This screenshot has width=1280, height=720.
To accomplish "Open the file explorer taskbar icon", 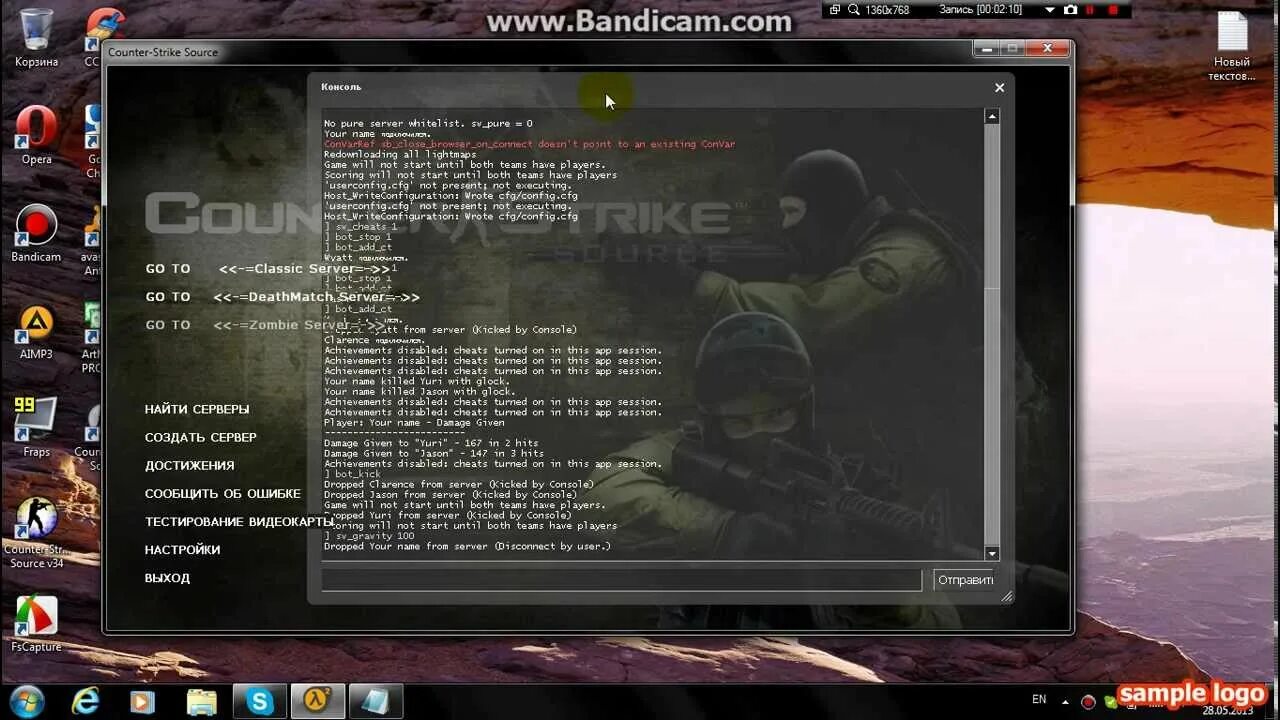I will (x=202, y=701).
